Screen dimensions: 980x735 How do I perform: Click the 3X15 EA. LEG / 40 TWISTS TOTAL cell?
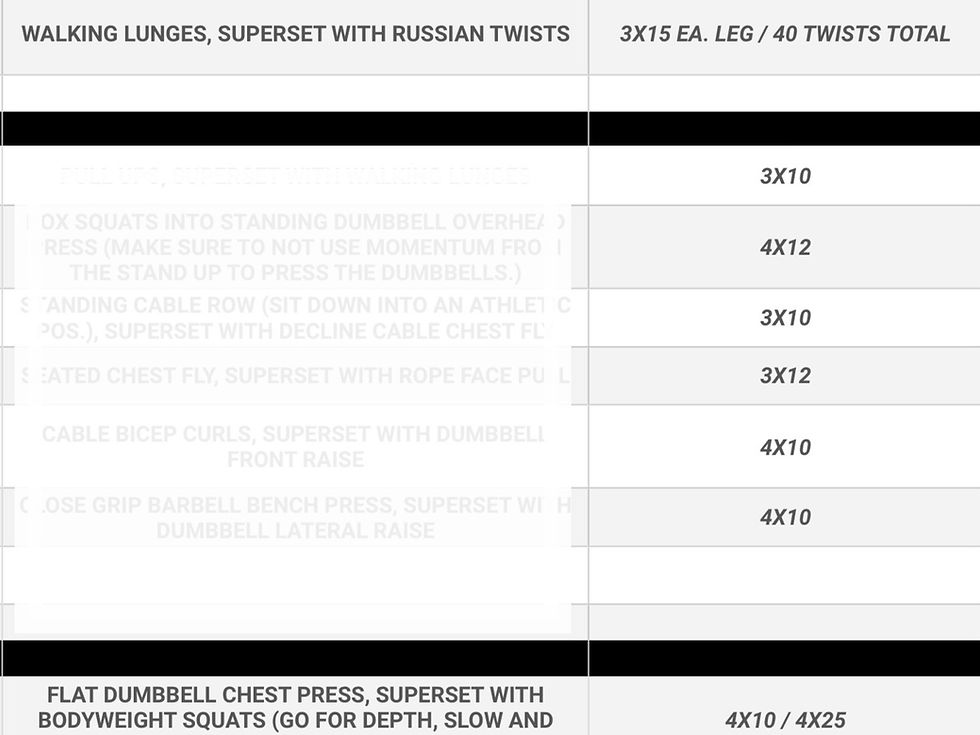click(x=784, y=36)
